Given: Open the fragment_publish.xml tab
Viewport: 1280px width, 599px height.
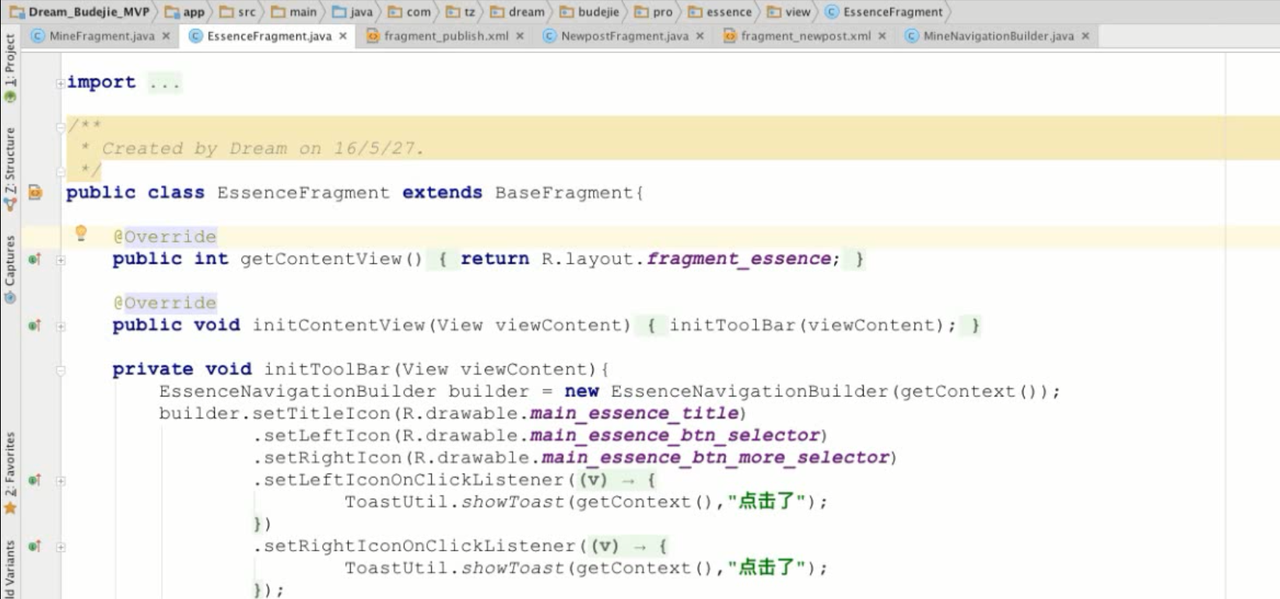Looking at the screenshot, I should coord(446,36).
